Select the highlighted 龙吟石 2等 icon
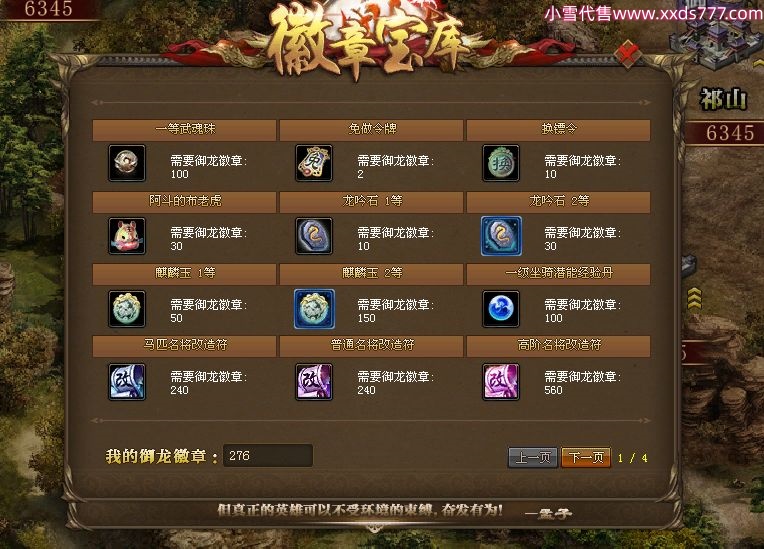Screen dimensions: 764x549 pyautogui.click(x=501, y=236)
